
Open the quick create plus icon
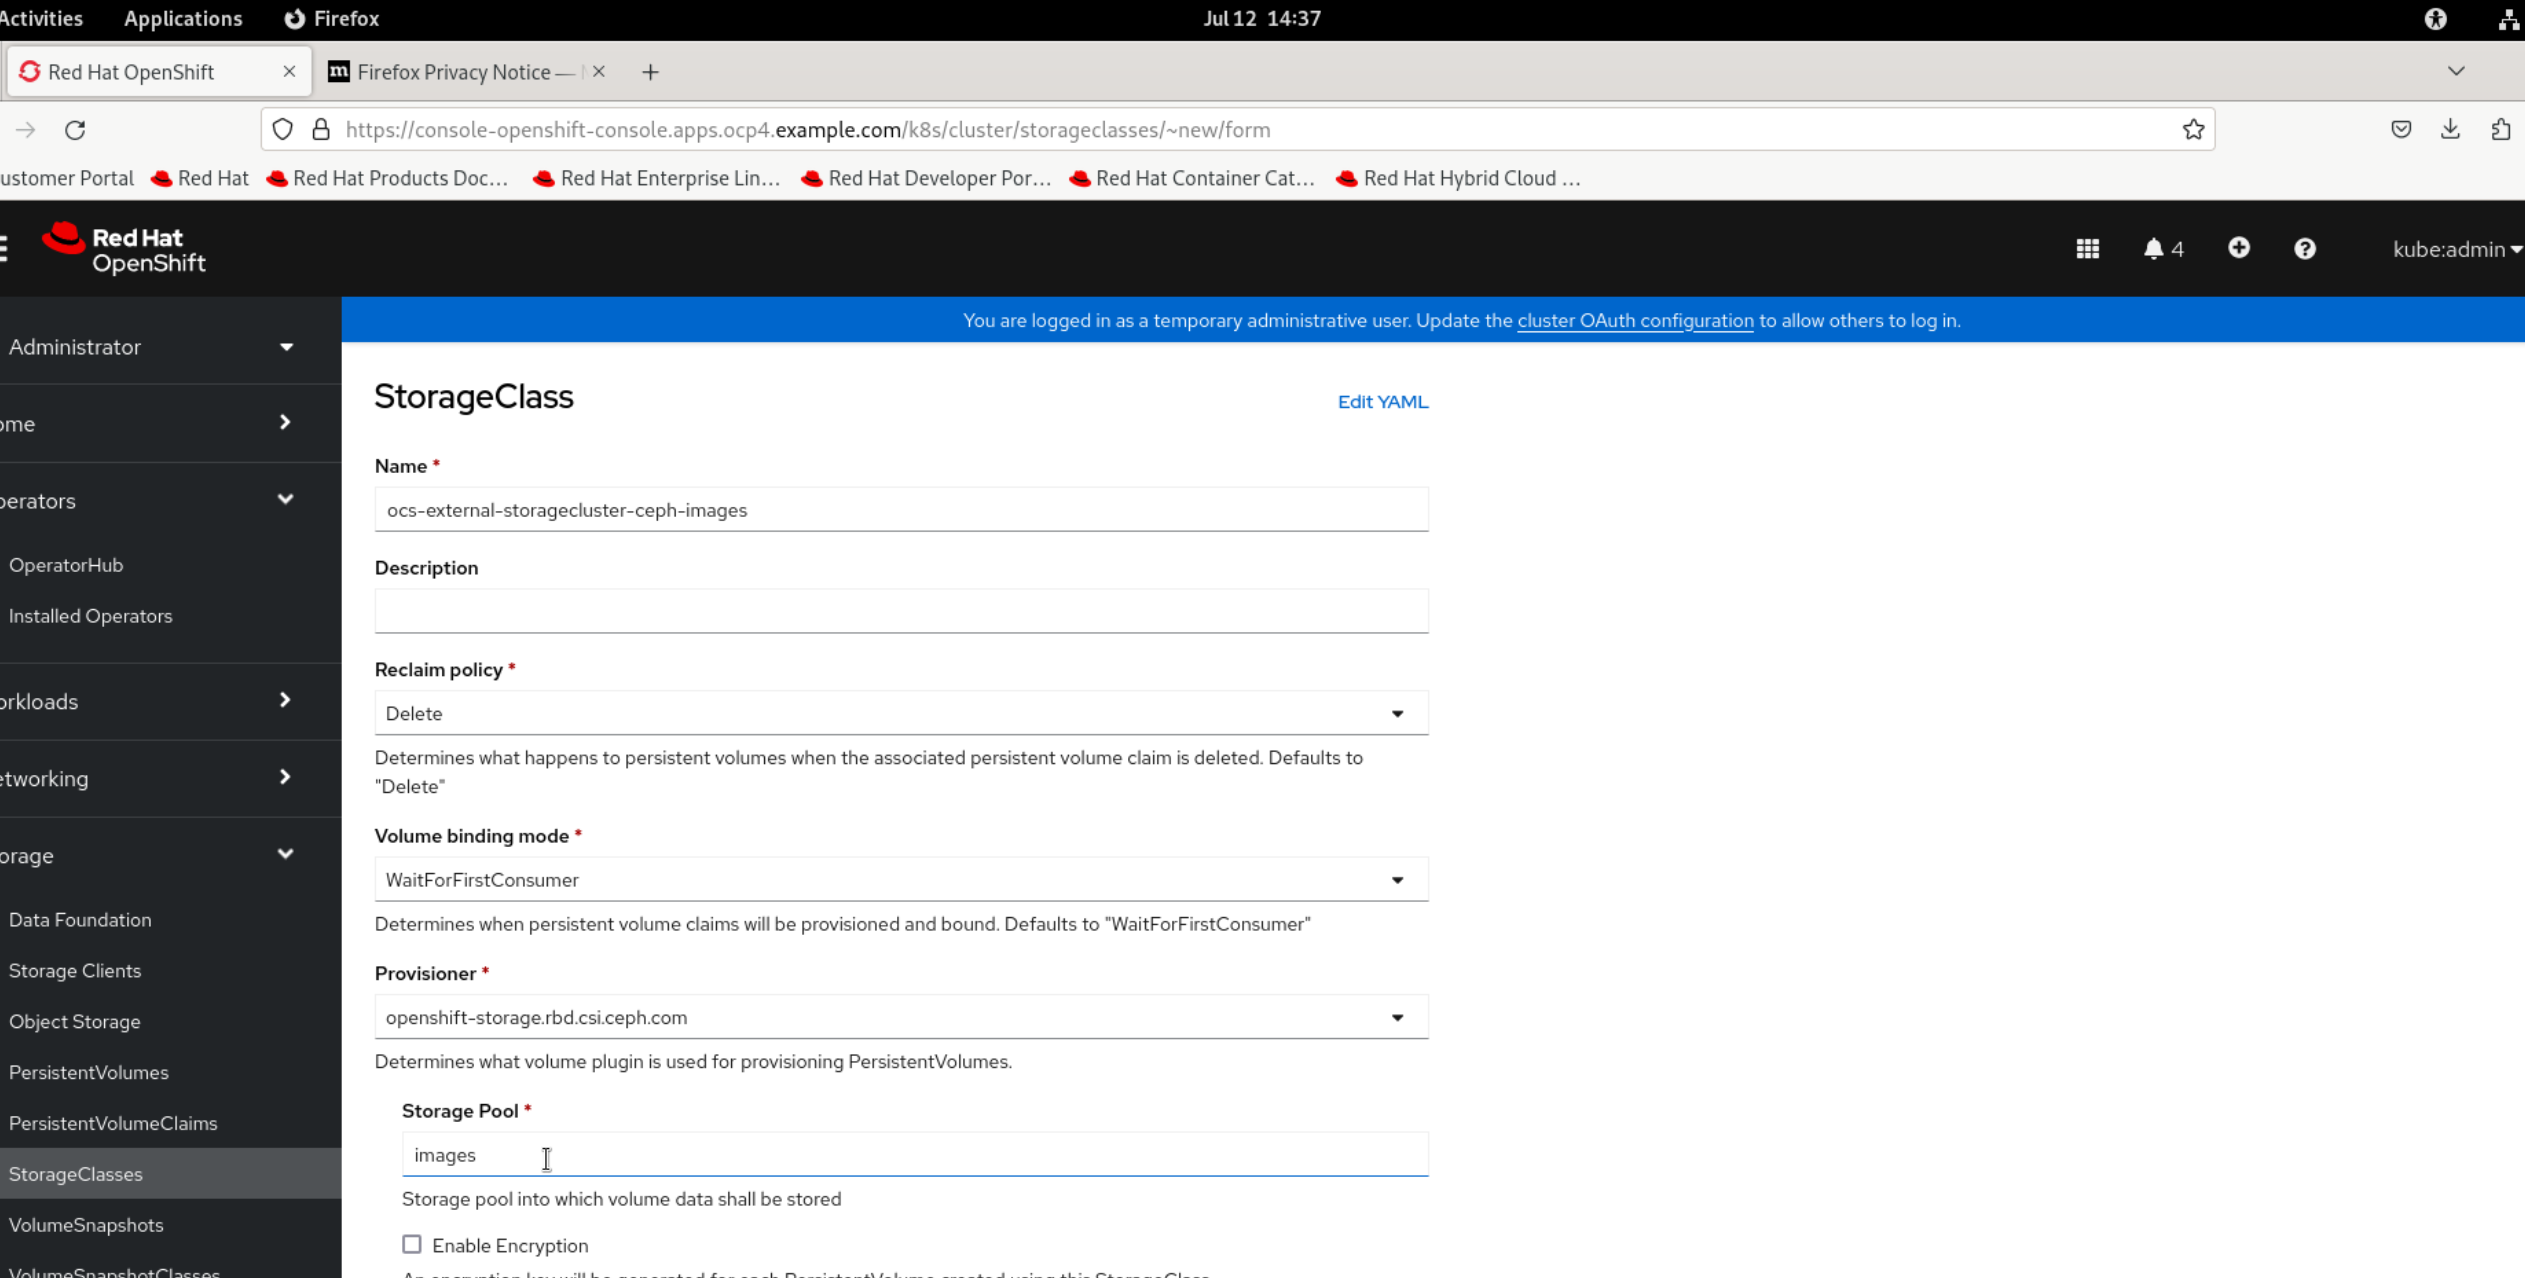pos(2238,248)
